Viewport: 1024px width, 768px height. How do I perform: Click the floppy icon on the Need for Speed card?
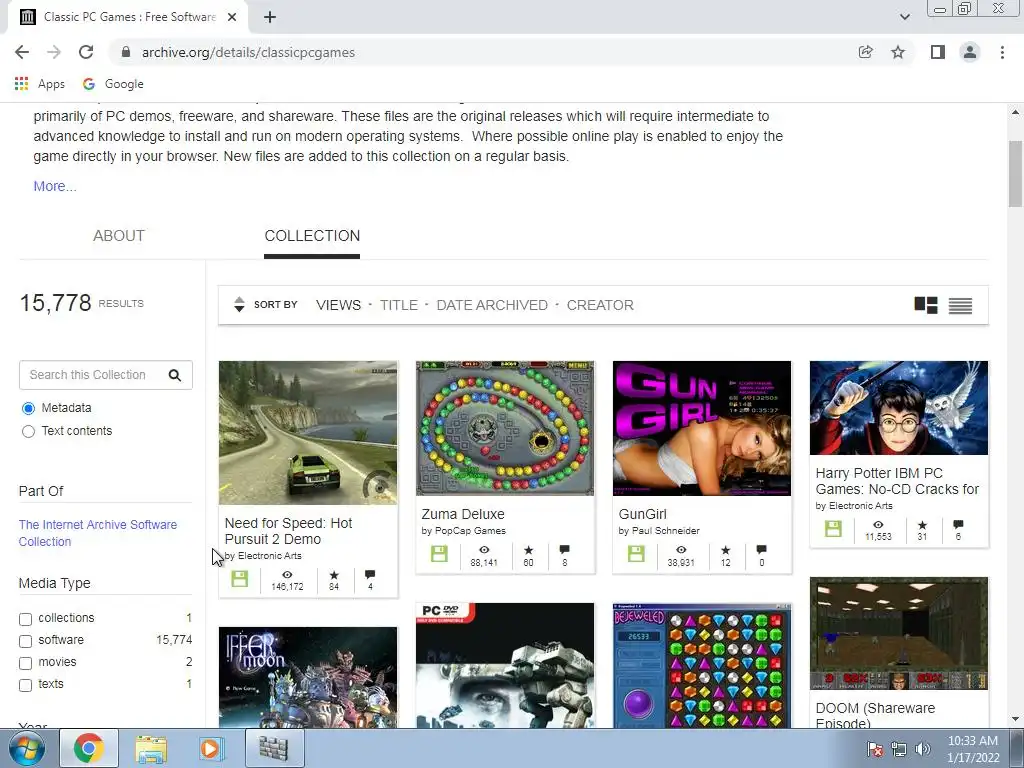[240, 579]
